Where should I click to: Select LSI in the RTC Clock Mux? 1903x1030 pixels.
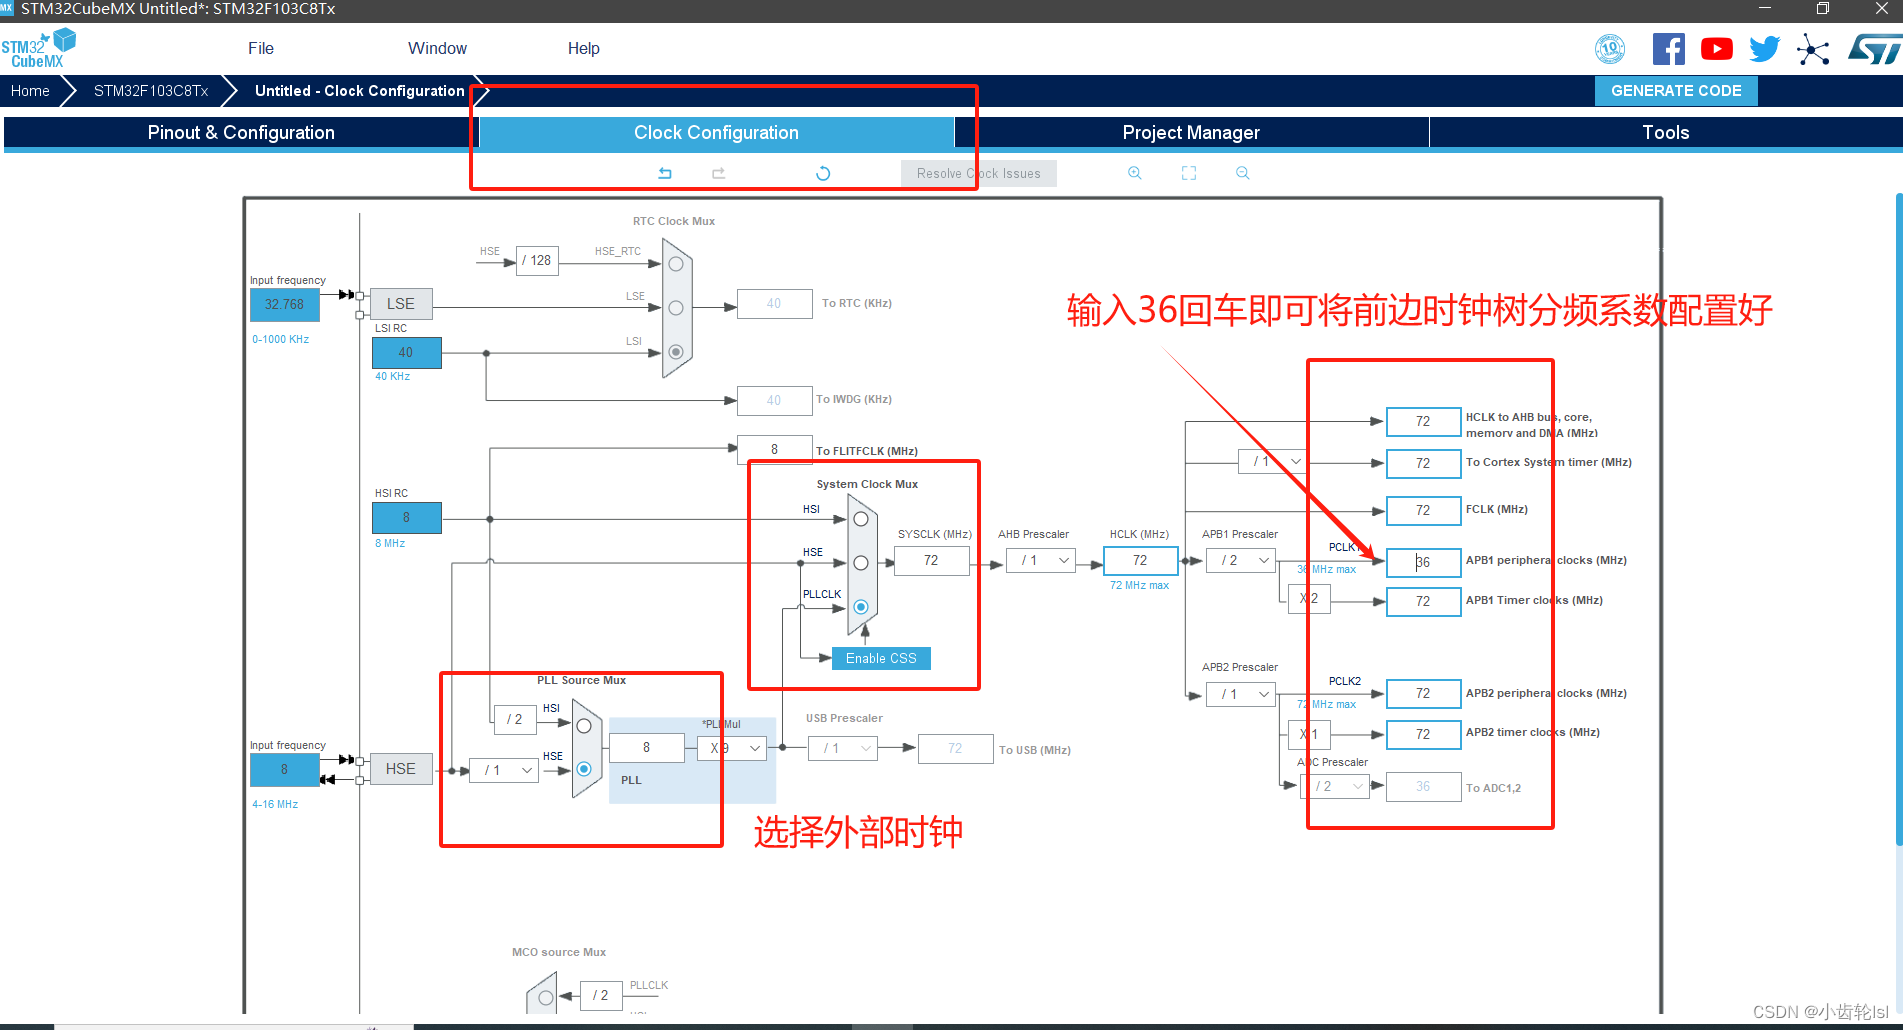coord(676,352)
